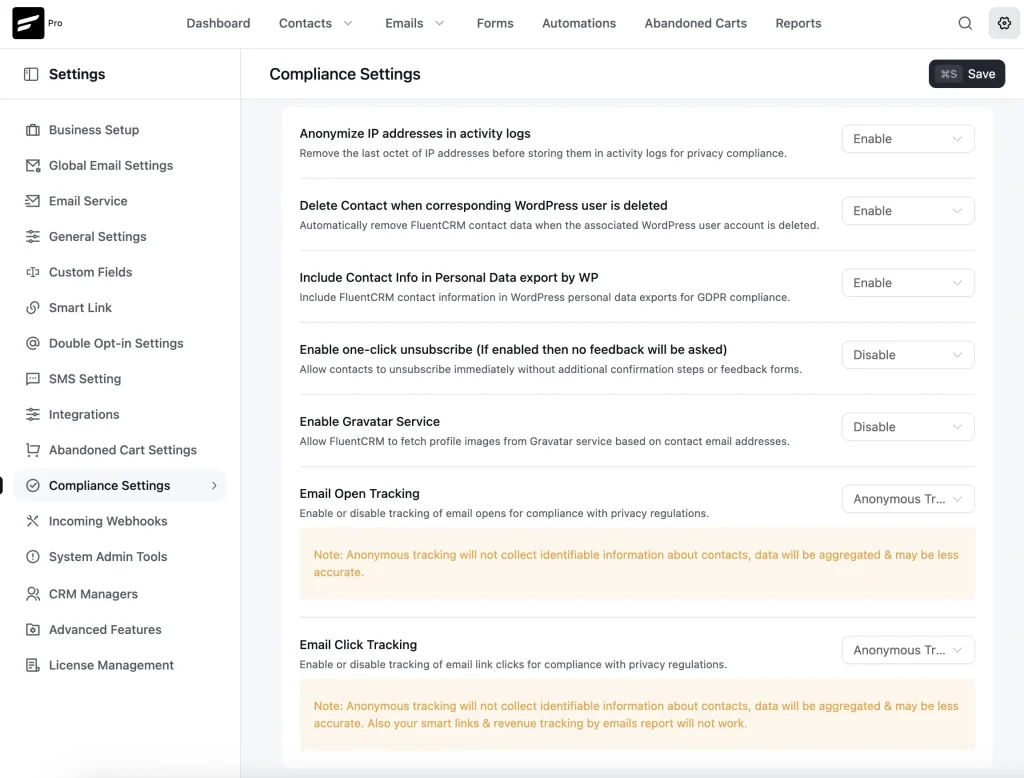The width and height of the screenshot is (1024, 778).
Task: Open Custom Fields via its sidebar icon
Action: coord(34,272)
